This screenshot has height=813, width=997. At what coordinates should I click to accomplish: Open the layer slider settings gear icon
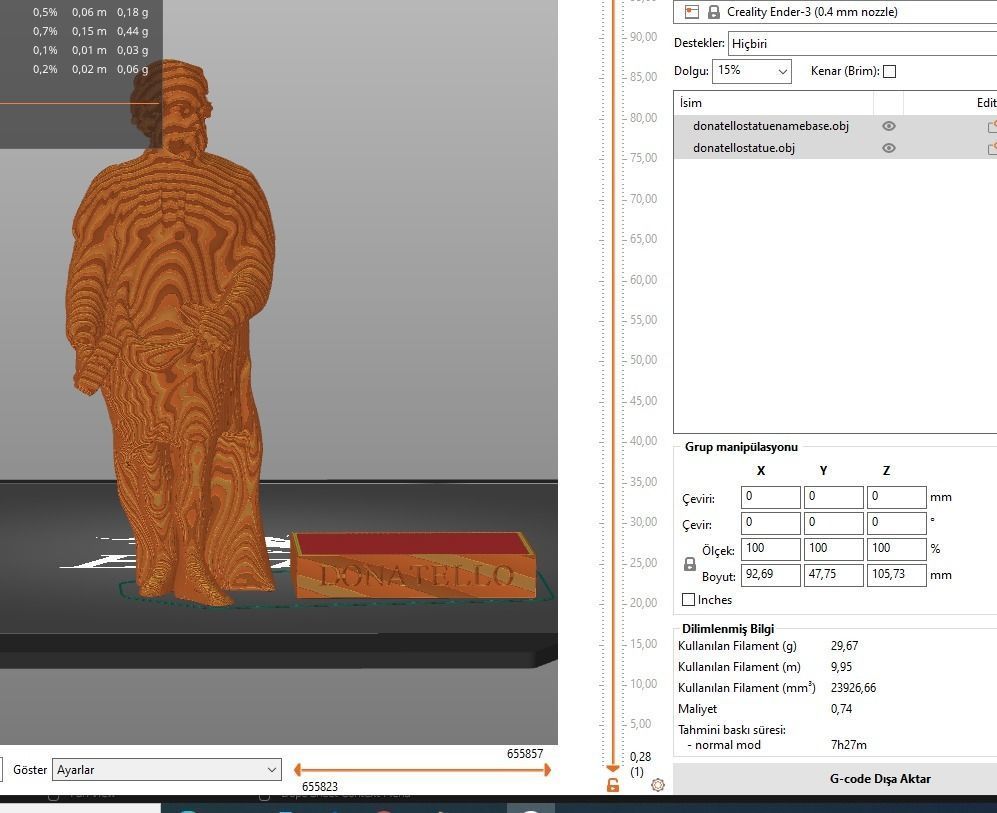coord(658,785)
